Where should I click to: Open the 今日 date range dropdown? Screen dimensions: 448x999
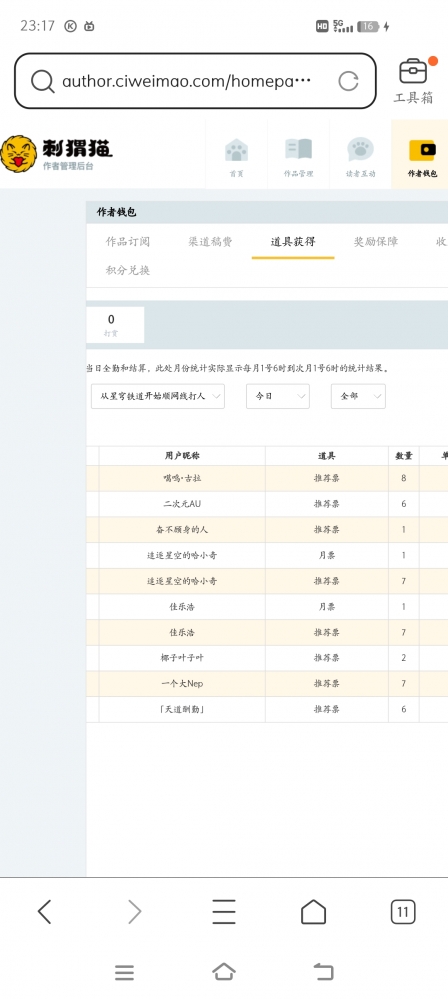(x=278, y=396)
